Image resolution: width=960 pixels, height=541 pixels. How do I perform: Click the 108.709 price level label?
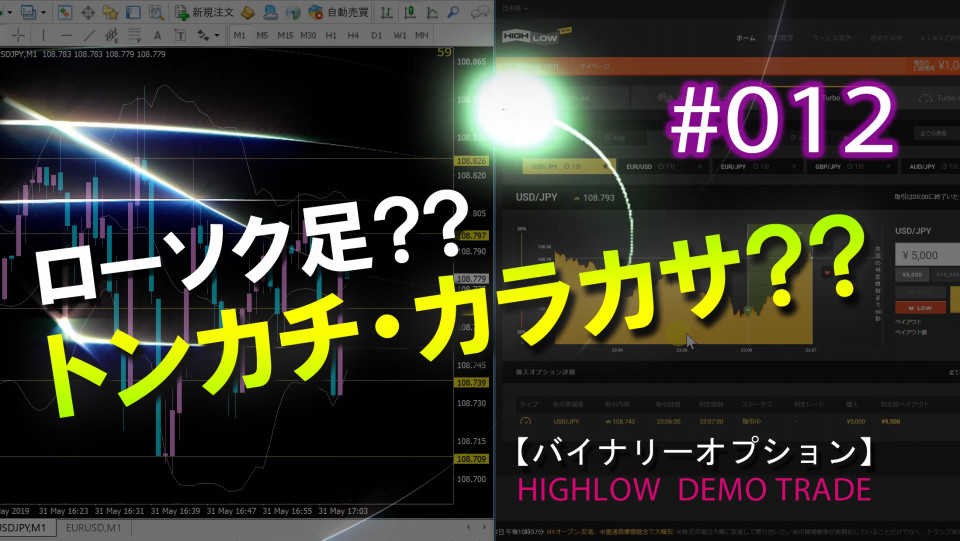click(x=471, y=458)
